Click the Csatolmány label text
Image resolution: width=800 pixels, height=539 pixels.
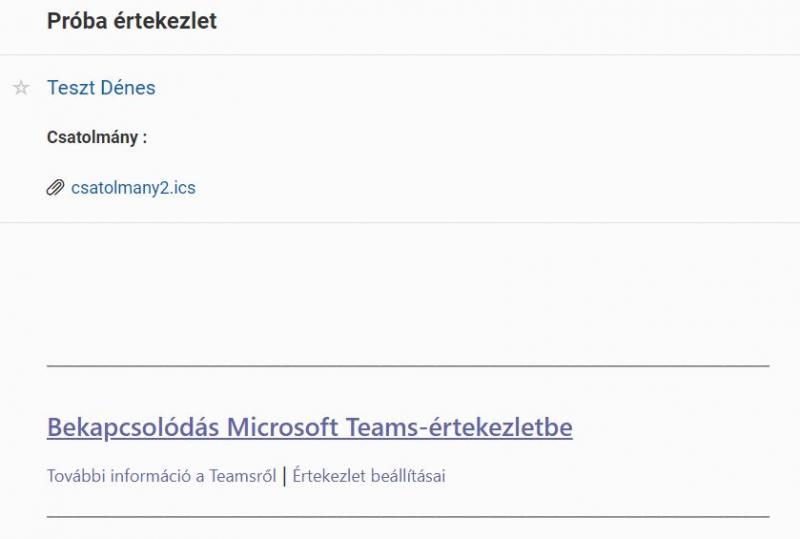(x=97, y=137)
